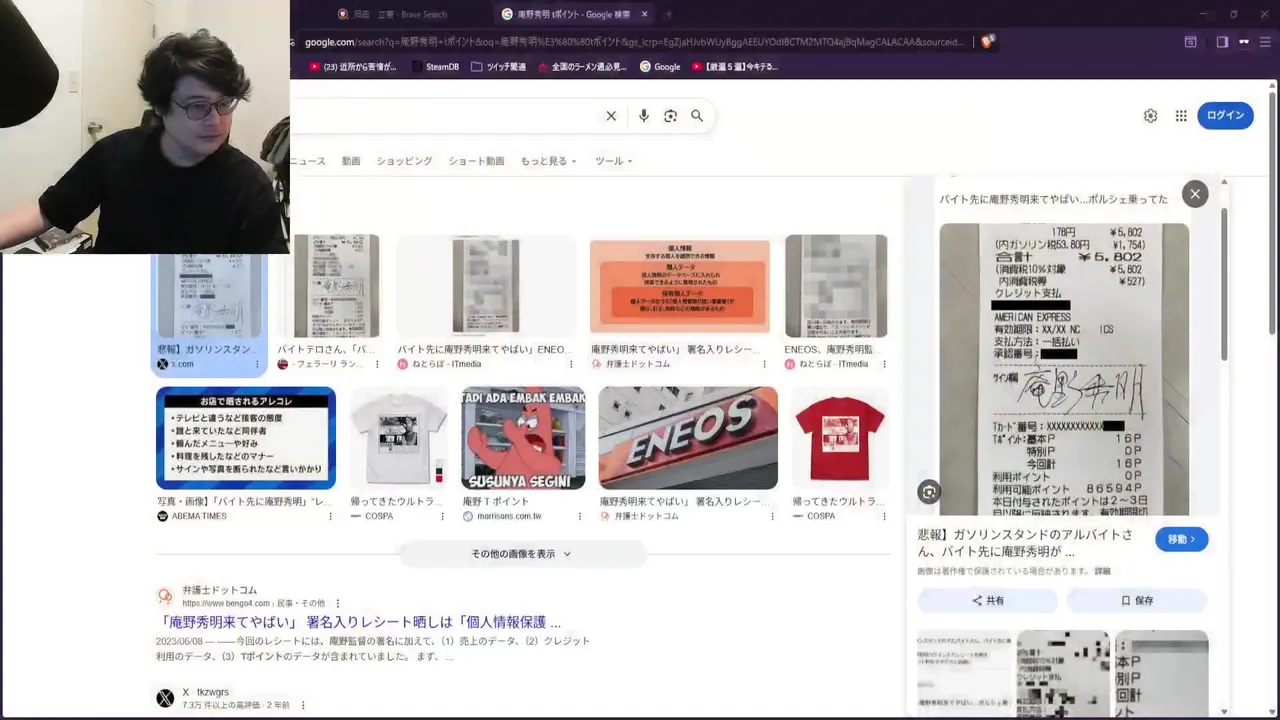The image size is (1280, 720).
Task: Toggle the Brave sidebar panel icon
Action: tap(1222, 42)
